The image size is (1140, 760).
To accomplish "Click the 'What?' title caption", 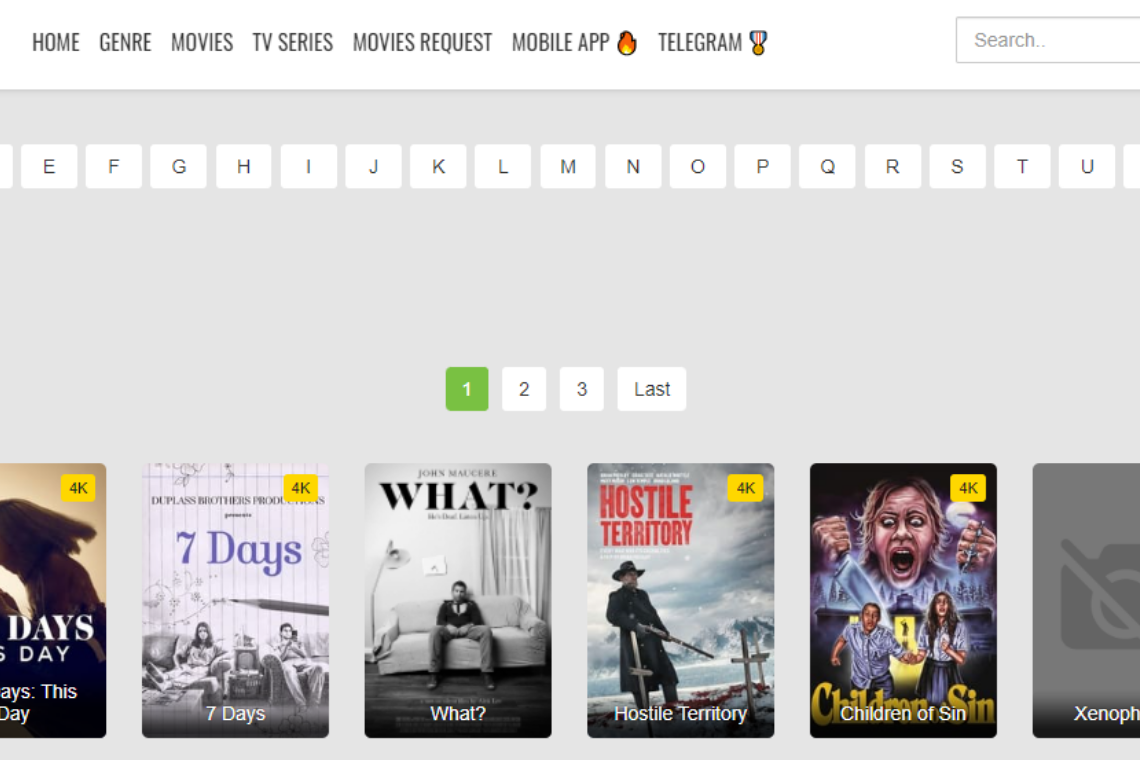I will [458, 713].
